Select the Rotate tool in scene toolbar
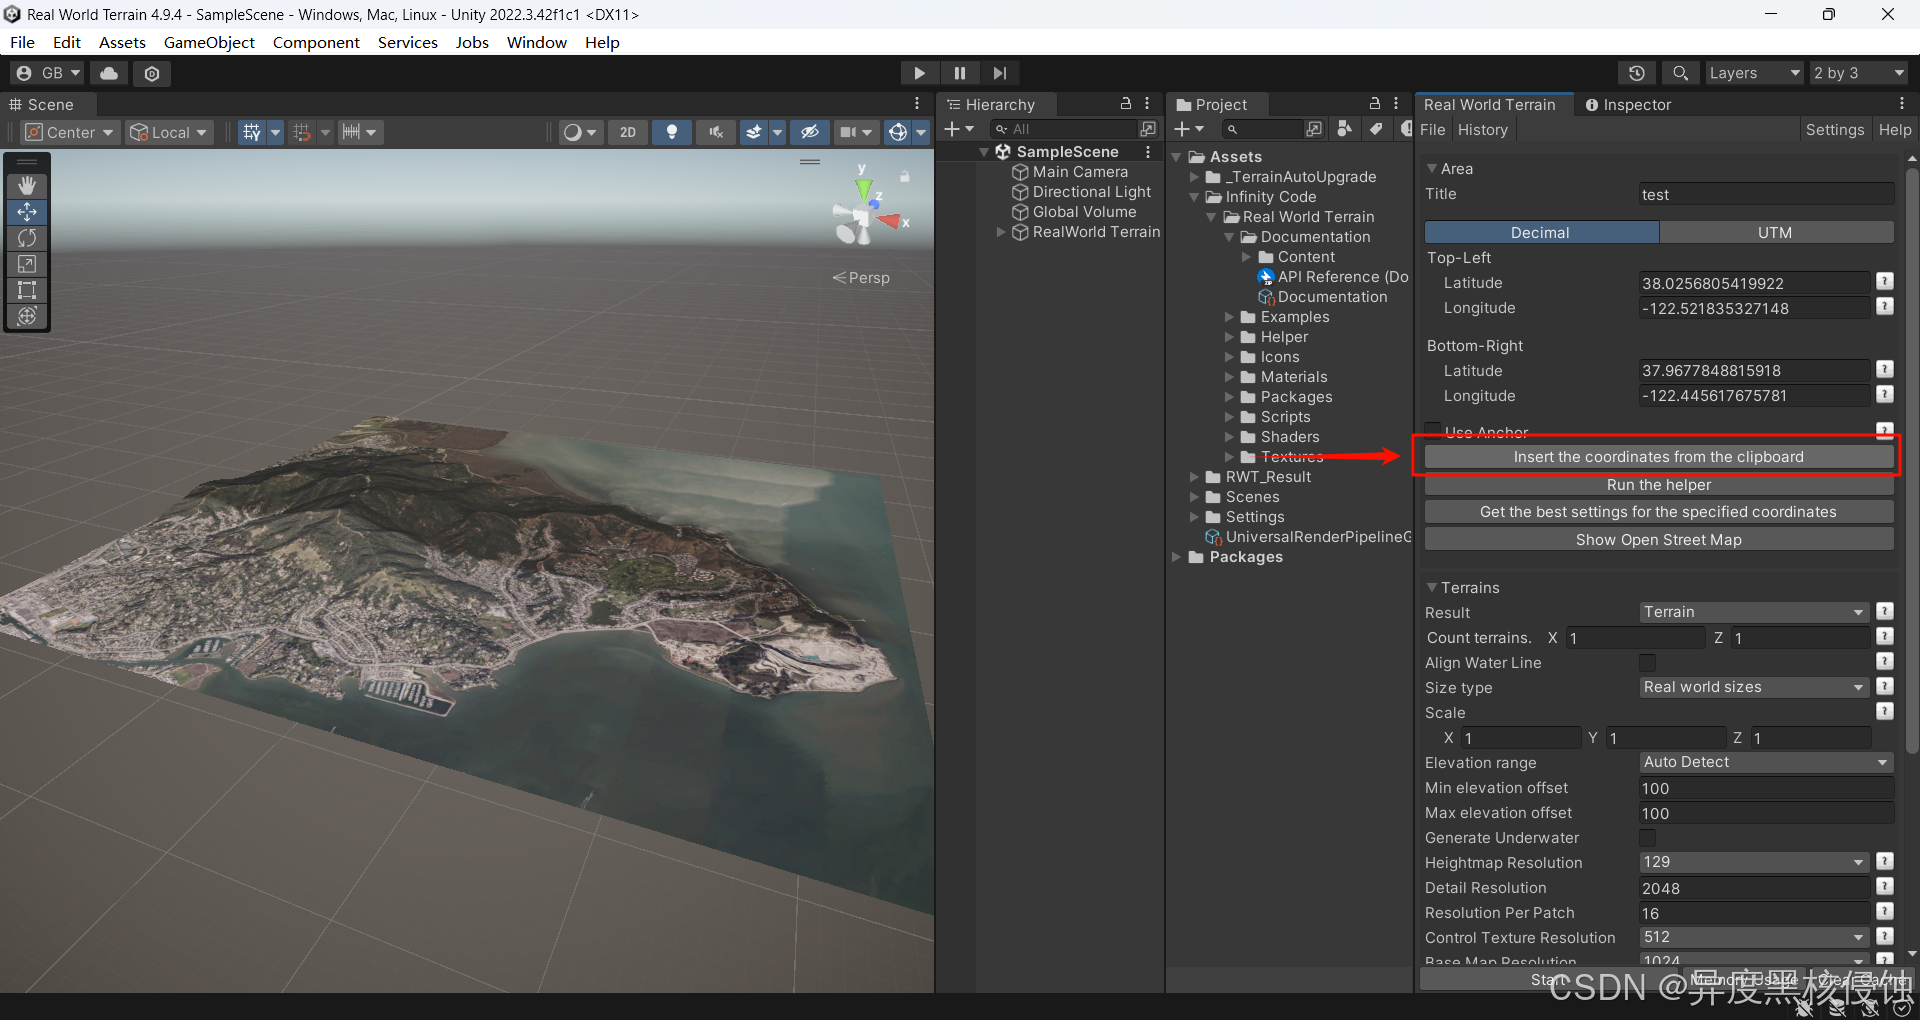Viewport: 1920px width, 1020px height. (27, 238)
